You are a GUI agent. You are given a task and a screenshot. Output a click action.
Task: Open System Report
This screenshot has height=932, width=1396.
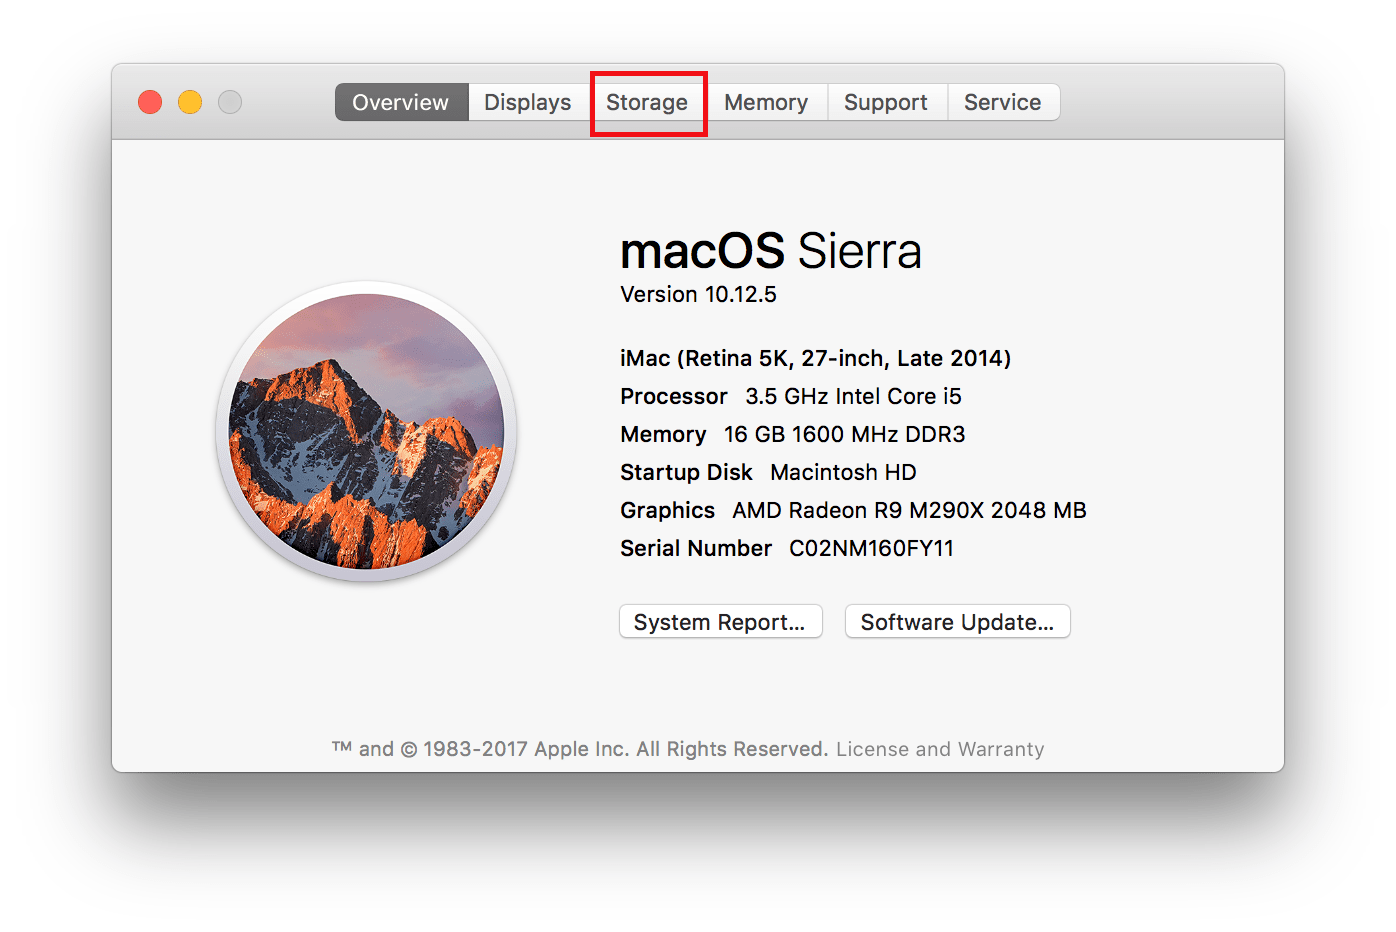click(x=719, y=621)
